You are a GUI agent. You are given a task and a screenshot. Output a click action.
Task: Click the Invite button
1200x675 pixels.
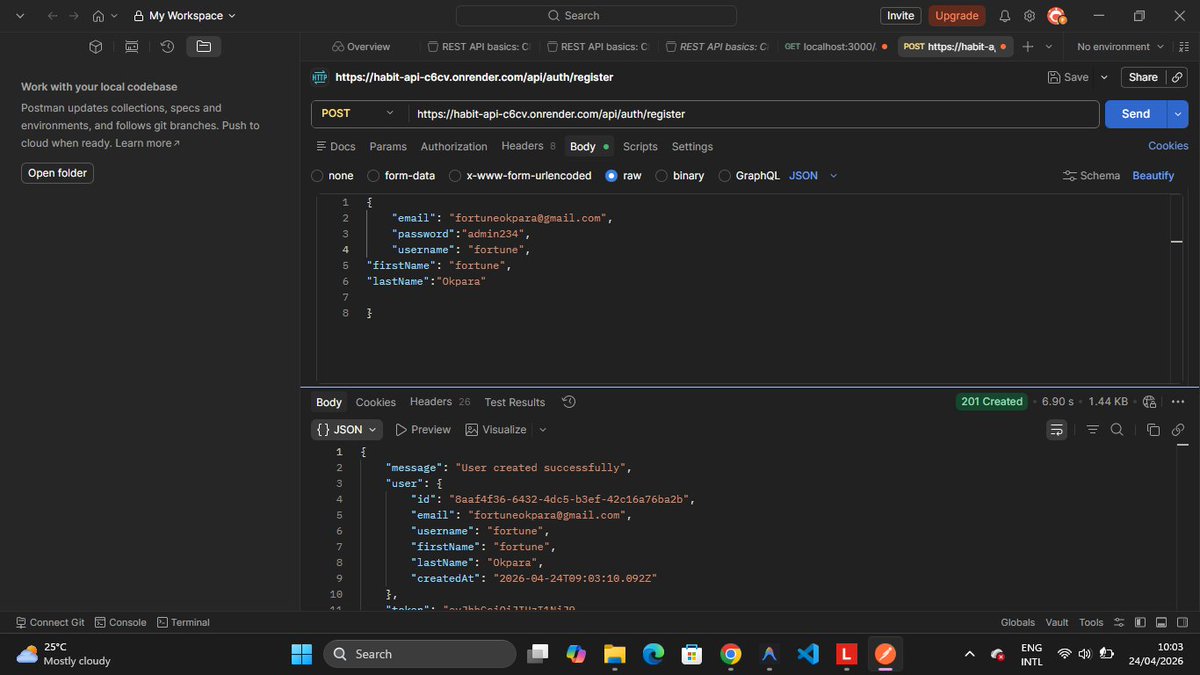901,16
